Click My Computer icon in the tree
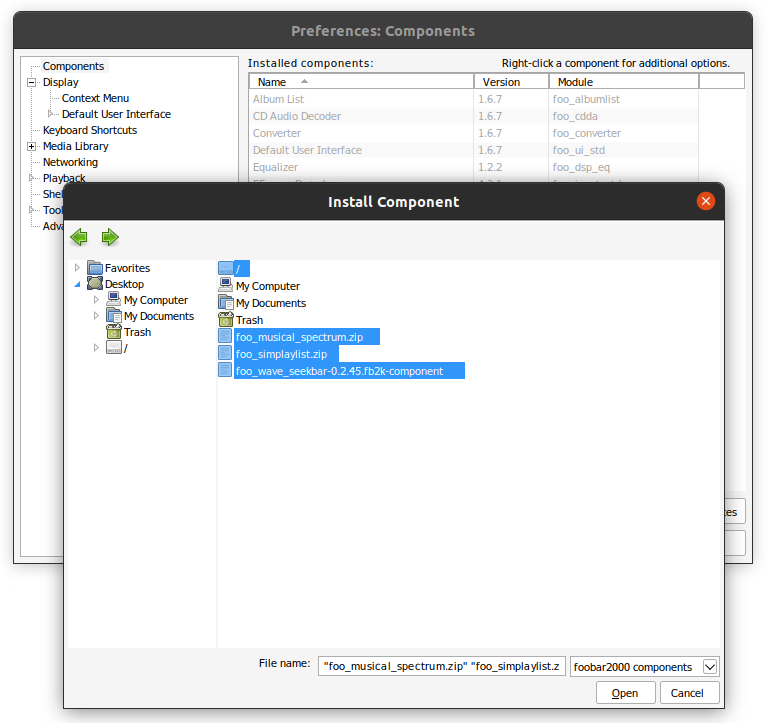Screen dimensions: 770x723 point(114,299)
